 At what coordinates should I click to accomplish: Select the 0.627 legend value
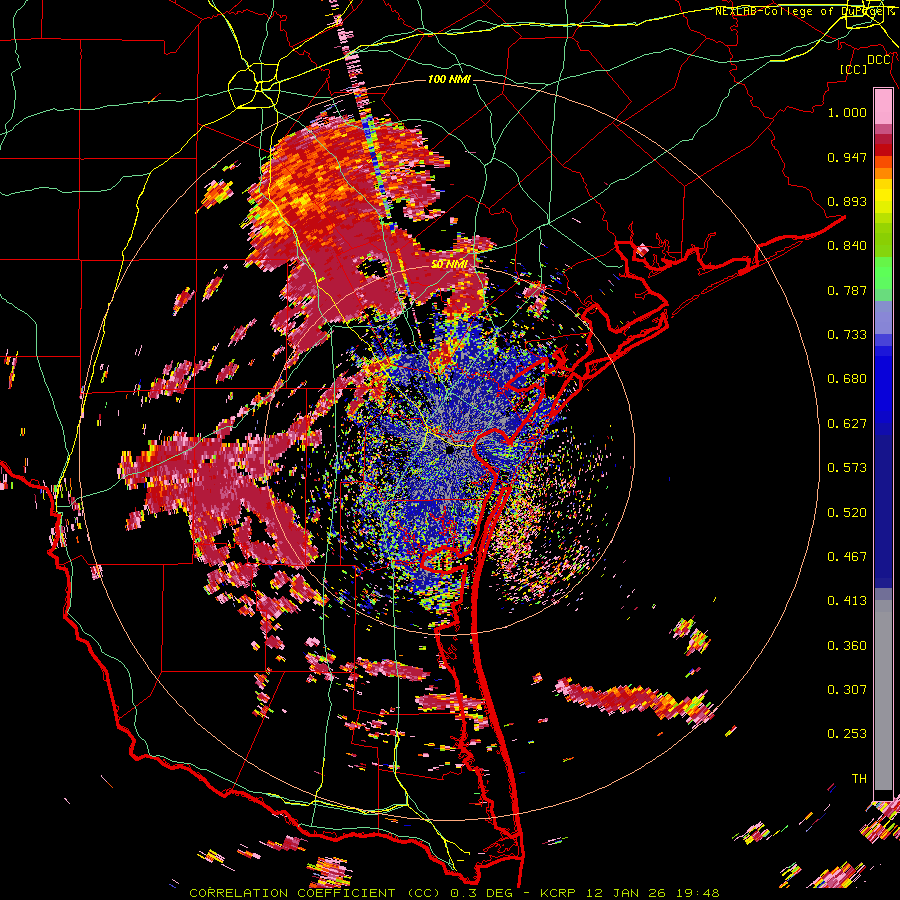click(x=847, y=424)
